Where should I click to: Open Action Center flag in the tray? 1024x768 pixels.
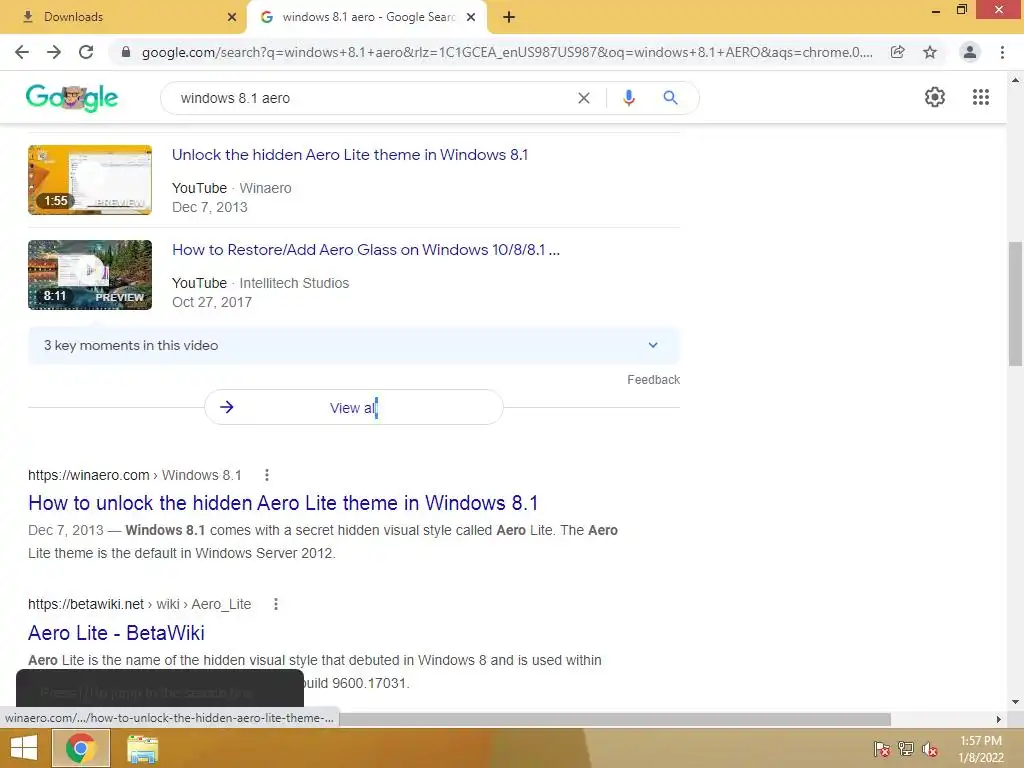click(882, 749)
